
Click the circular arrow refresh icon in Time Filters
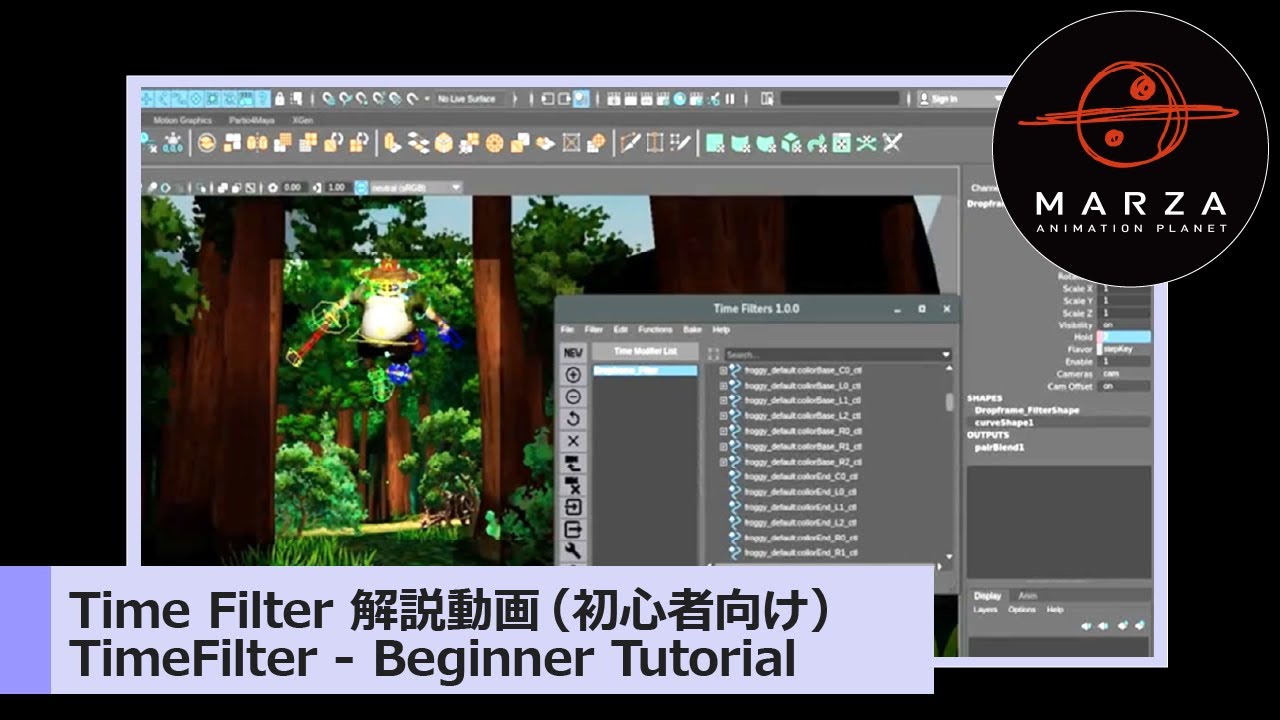tap(573, 419)
